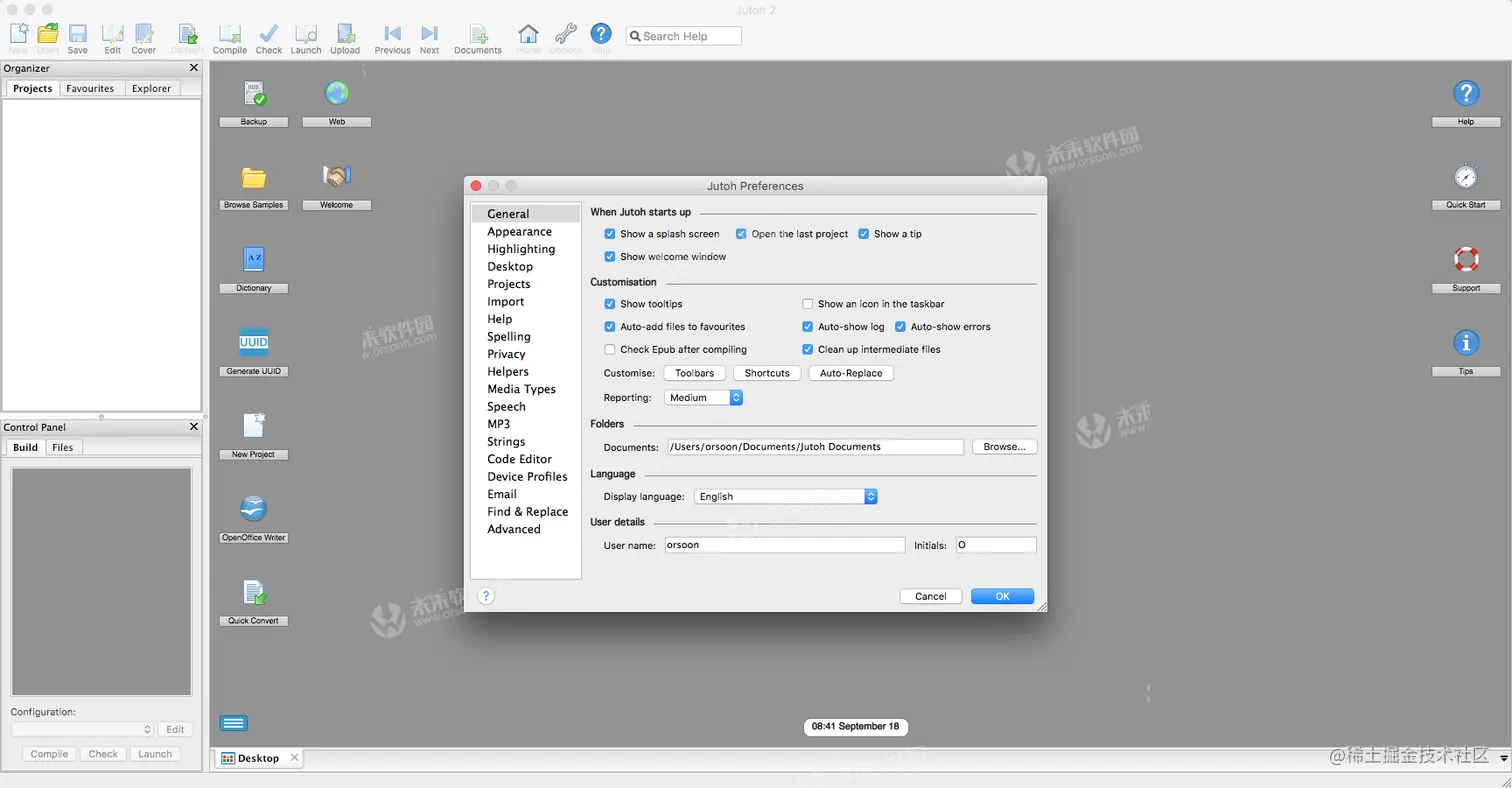
Task: Click the Launch toolbar icon
Action: coord(306,35)
